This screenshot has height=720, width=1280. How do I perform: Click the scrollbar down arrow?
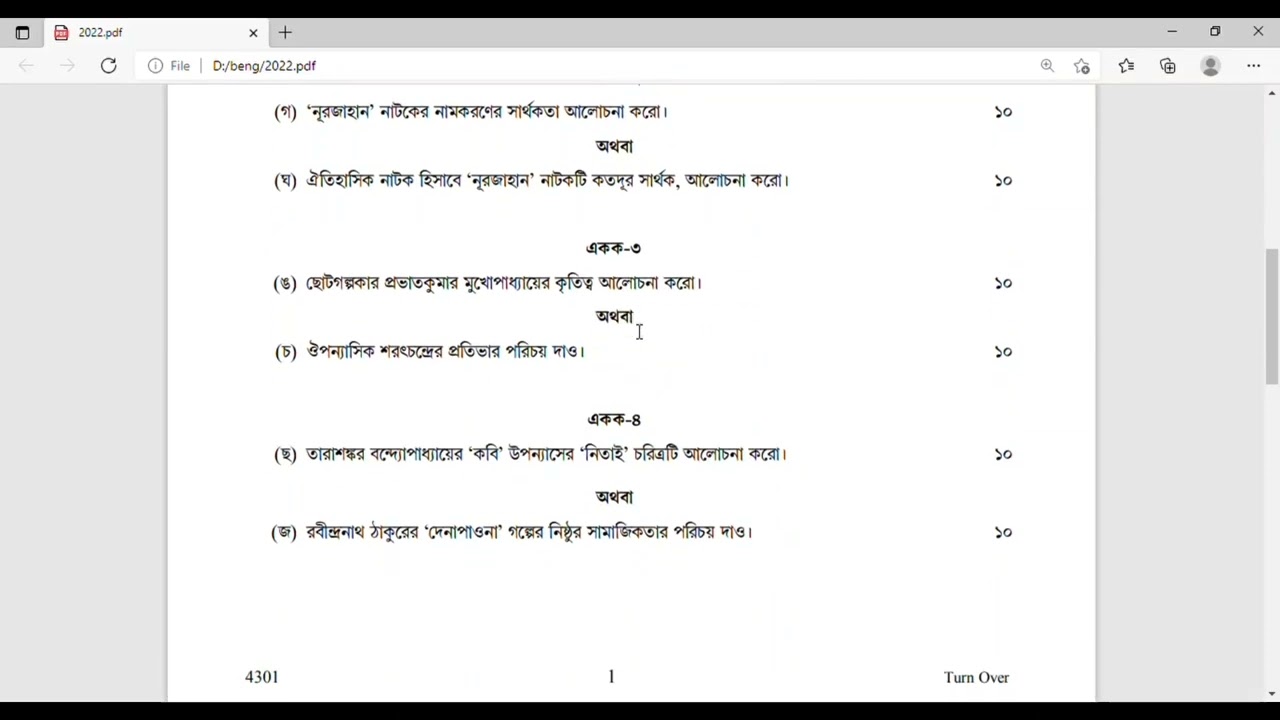click(1272, 694)
